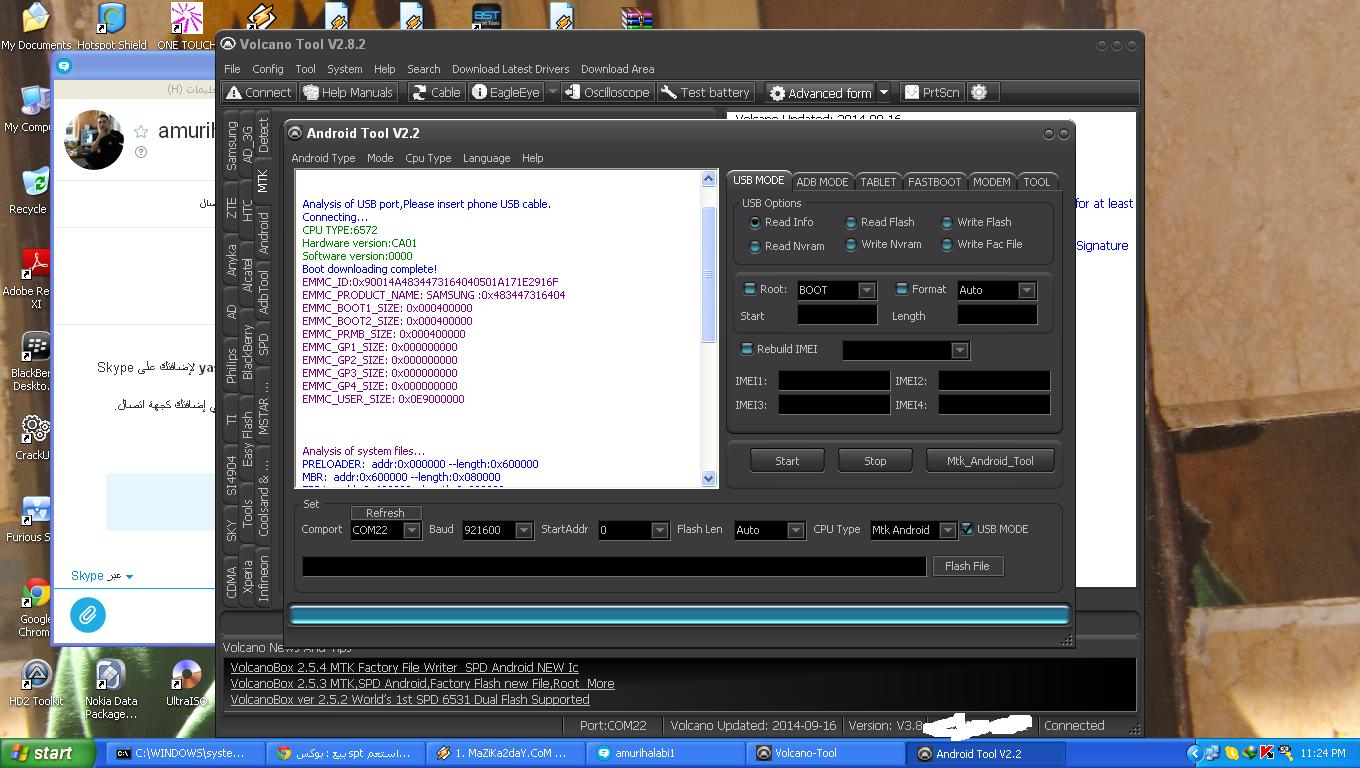
Task: Click the IMEI1 input field
Action: [x=834, y=381]
